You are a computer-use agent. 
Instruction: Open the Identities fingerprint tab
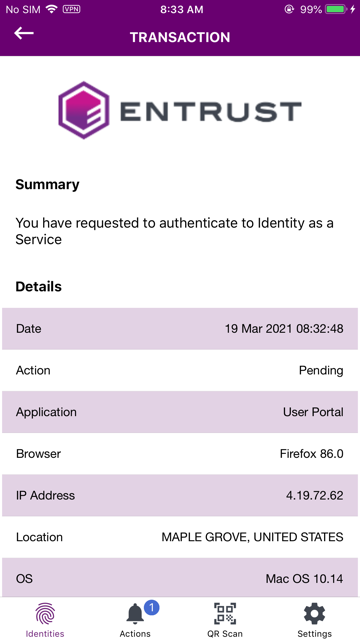45,614
